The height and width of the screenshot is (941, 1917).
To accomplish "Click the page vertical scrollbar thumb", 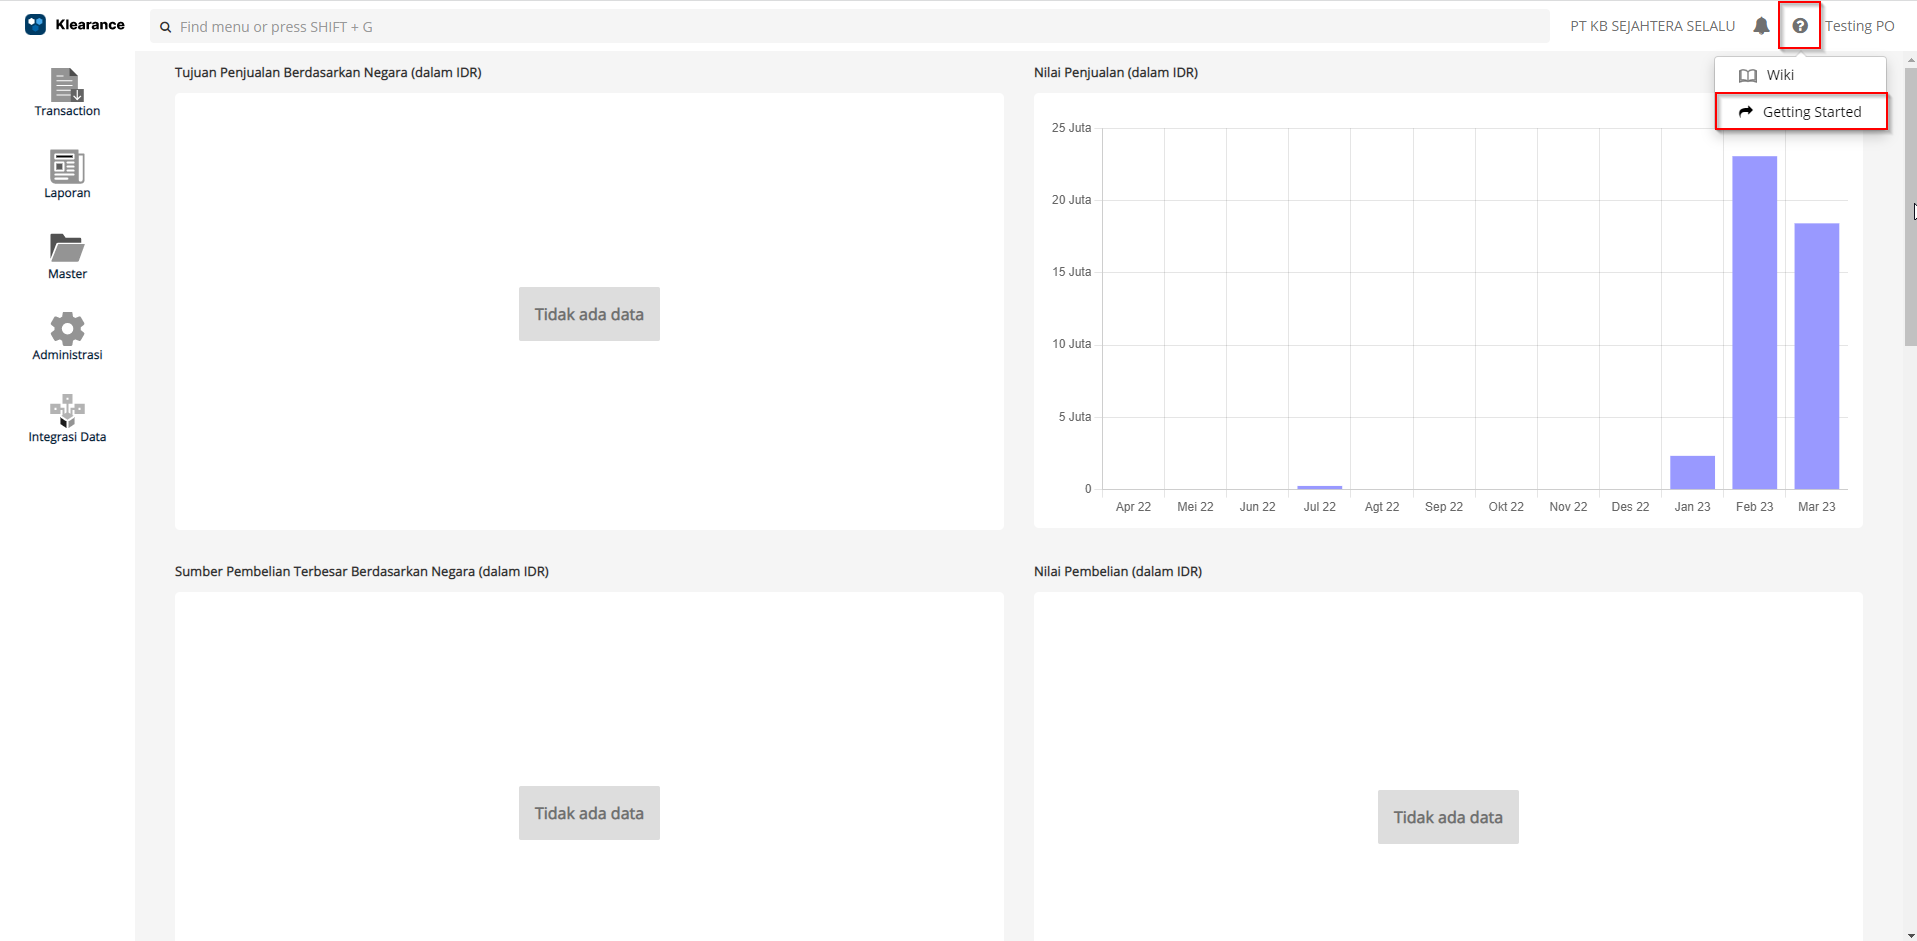I will [x=1910, y=200].
